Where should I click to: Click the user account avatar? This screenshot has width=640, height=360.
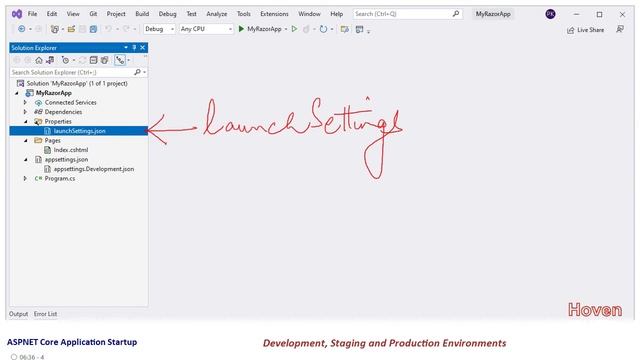[x=550, y=14]
